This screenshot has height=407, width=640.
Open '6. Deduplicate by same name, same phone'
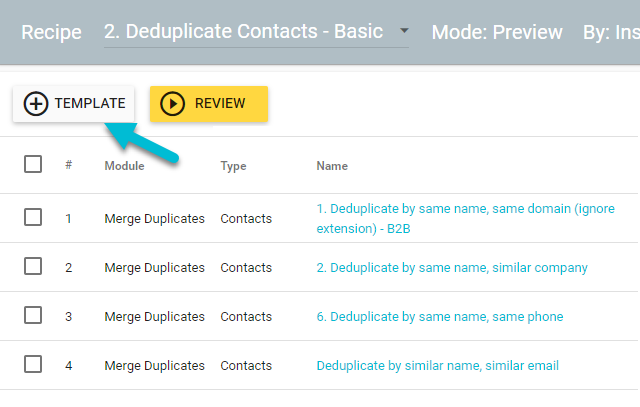440,317
